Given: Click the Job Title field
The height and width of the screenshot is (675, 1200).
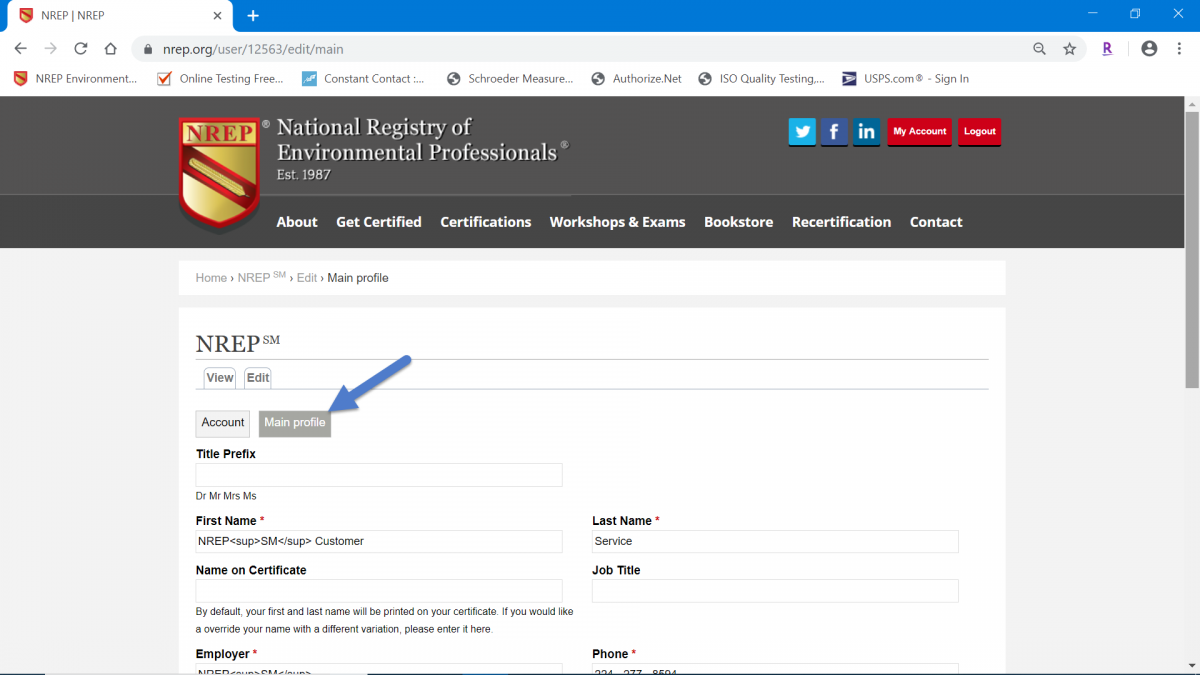Looking at the screenshot, I should (x=775, y=591).
